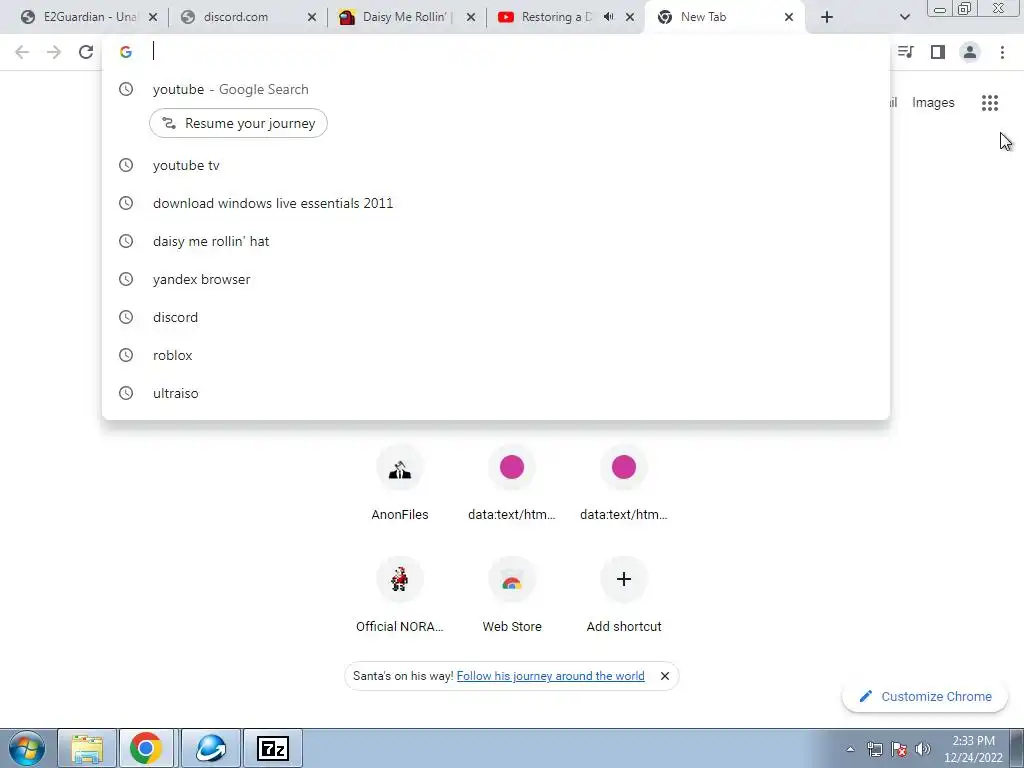Click the browser Back arrow
The width and height of the screenshot is (1024, 768).
pos(22,52)
